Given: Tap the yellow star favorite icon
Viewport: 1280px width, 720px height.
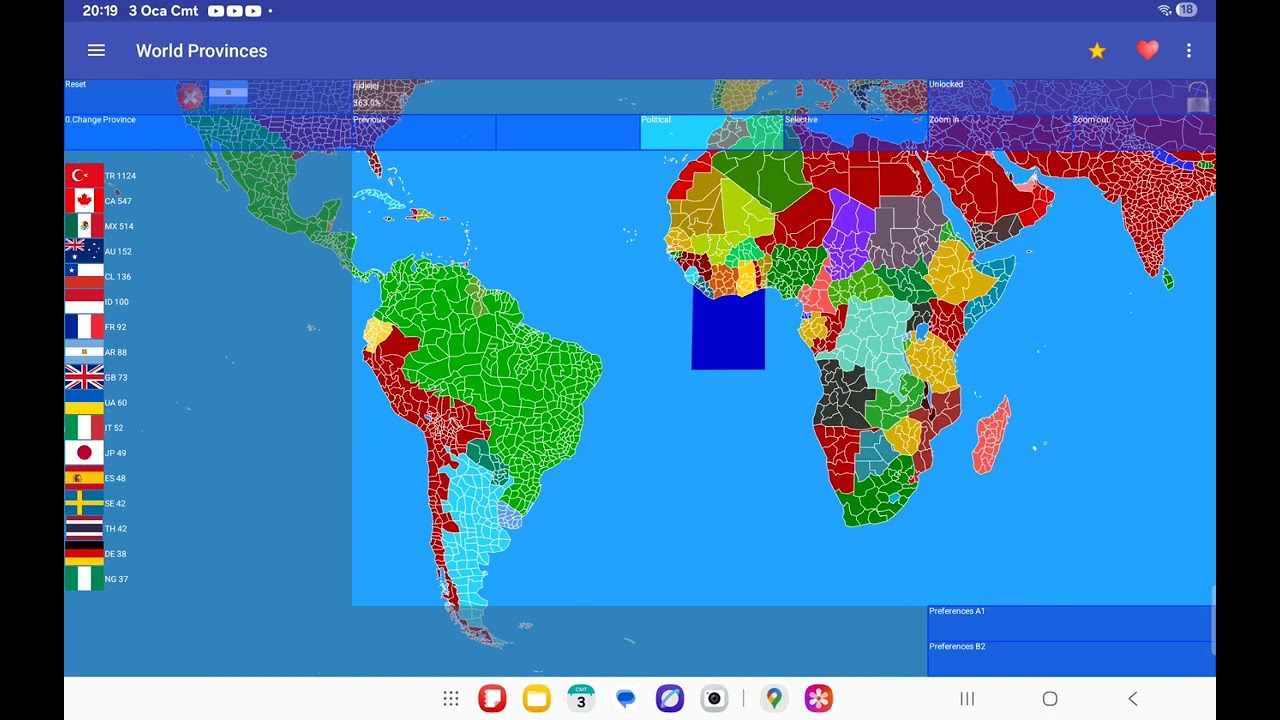Looking at the screenshot, I should 1097,51.
